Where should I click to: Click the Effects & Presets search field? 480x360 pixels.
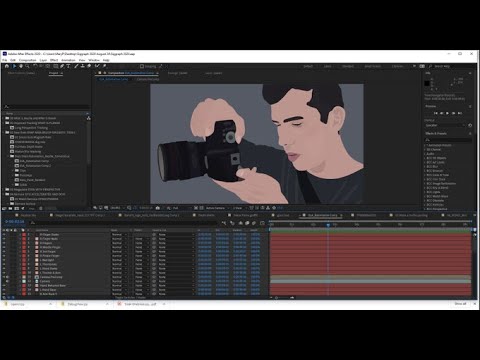(448, 140)
